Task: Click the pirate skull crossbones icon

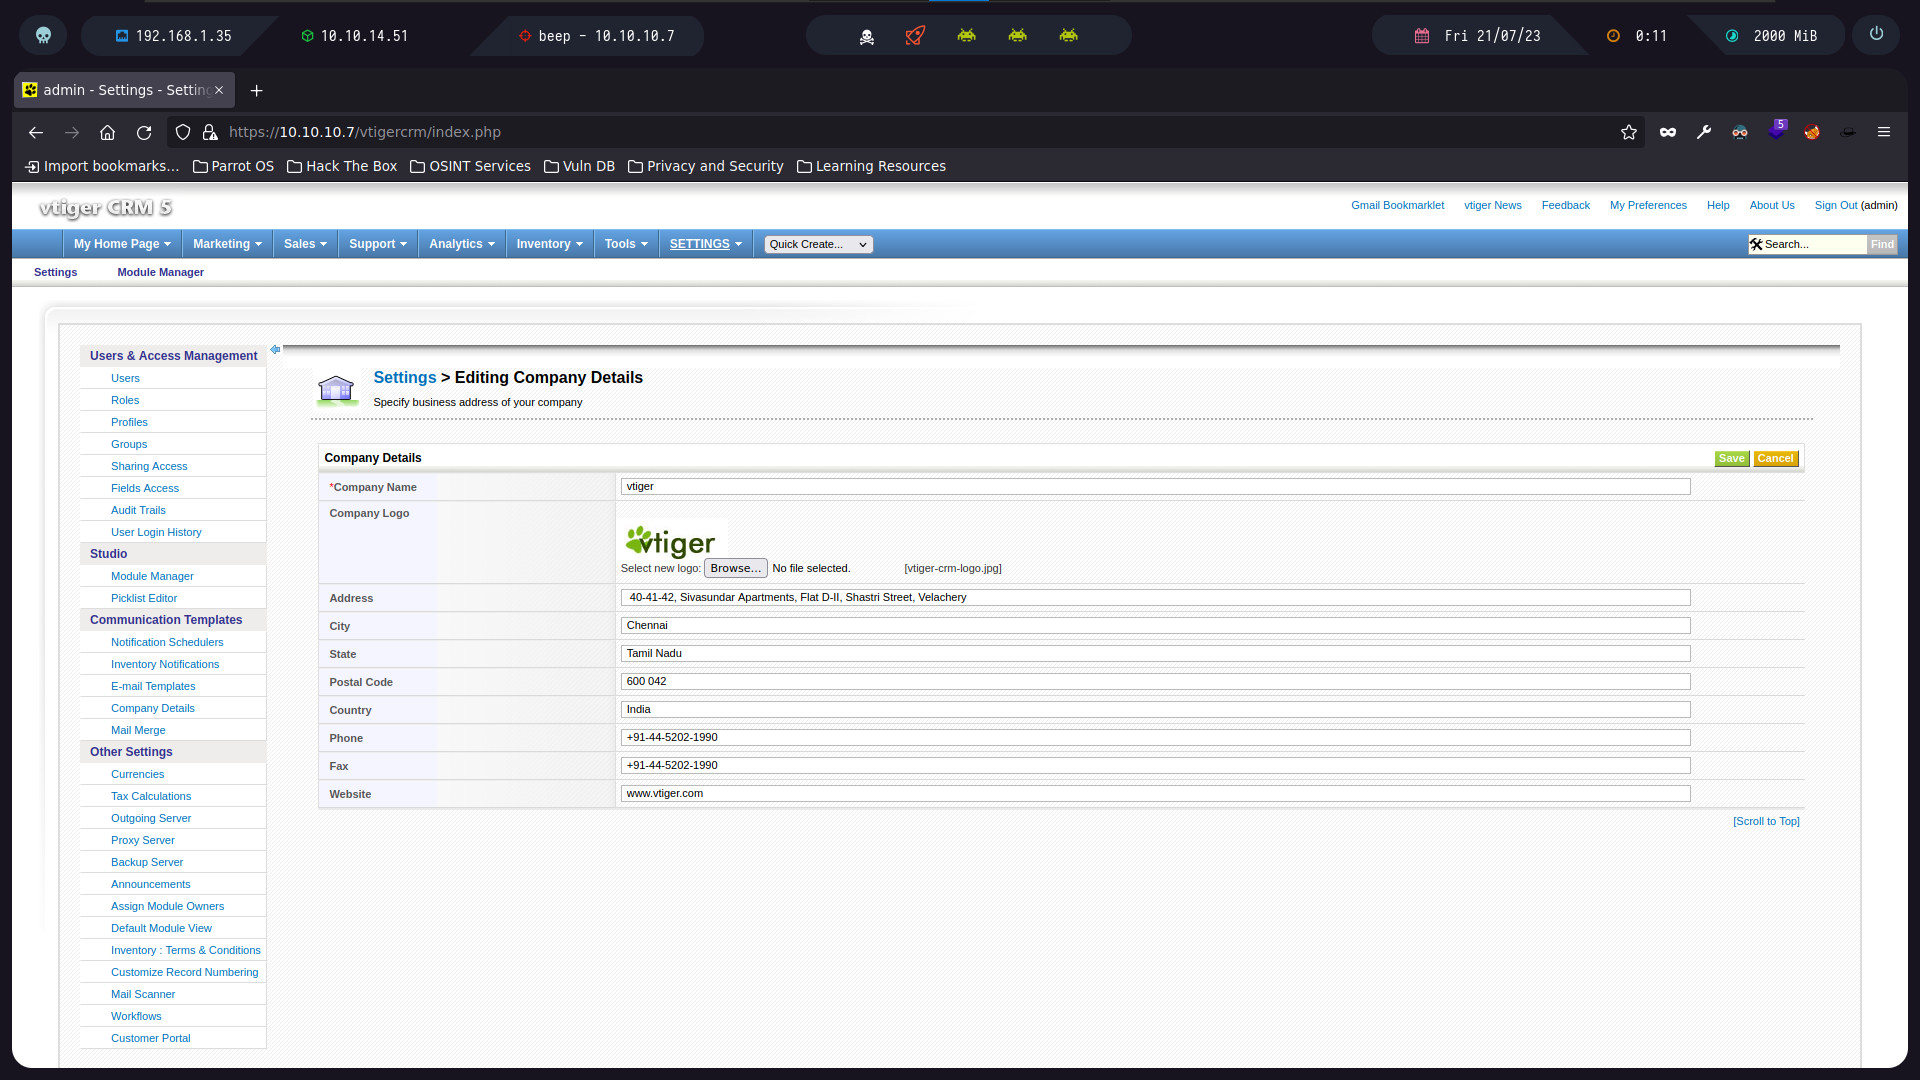Action: pos(867,37)
